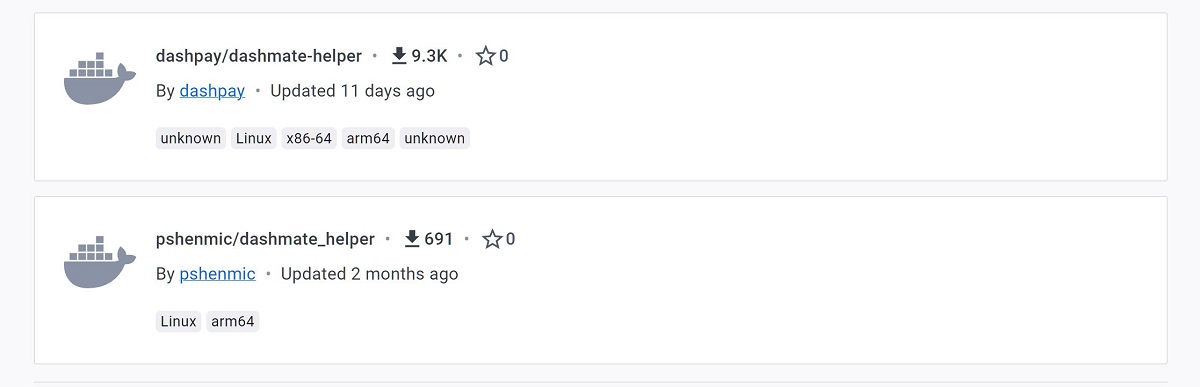Click the arm64 tag on pshenmic card
The width and height of the screenshot is (1200, 387).
pyautogui.click(x=232, y=321)
